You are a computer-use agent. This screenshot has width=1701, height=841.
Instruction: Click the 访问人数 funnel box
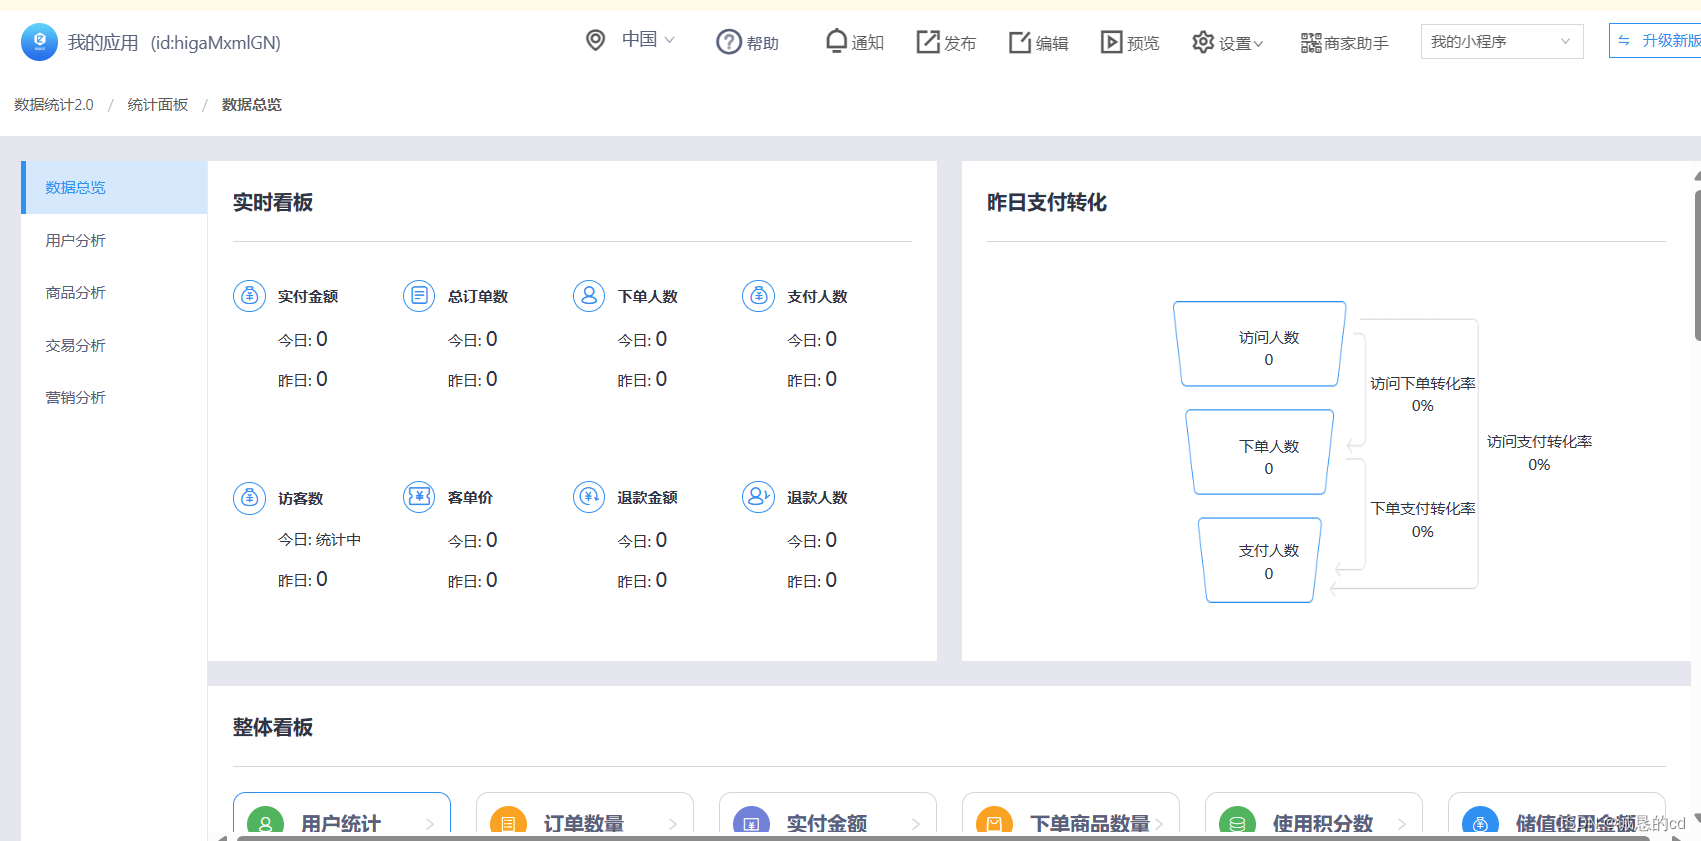point(1260,344)
